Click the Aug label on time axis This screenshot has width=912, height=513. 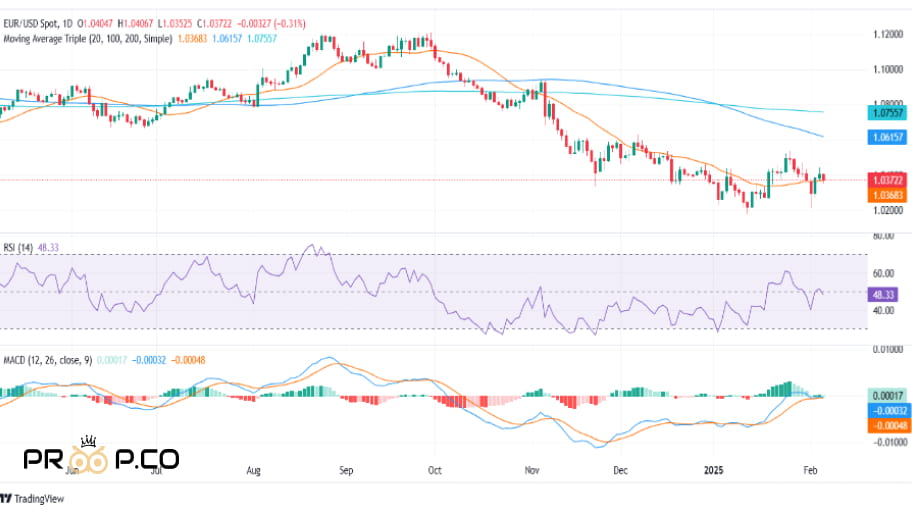254,470
